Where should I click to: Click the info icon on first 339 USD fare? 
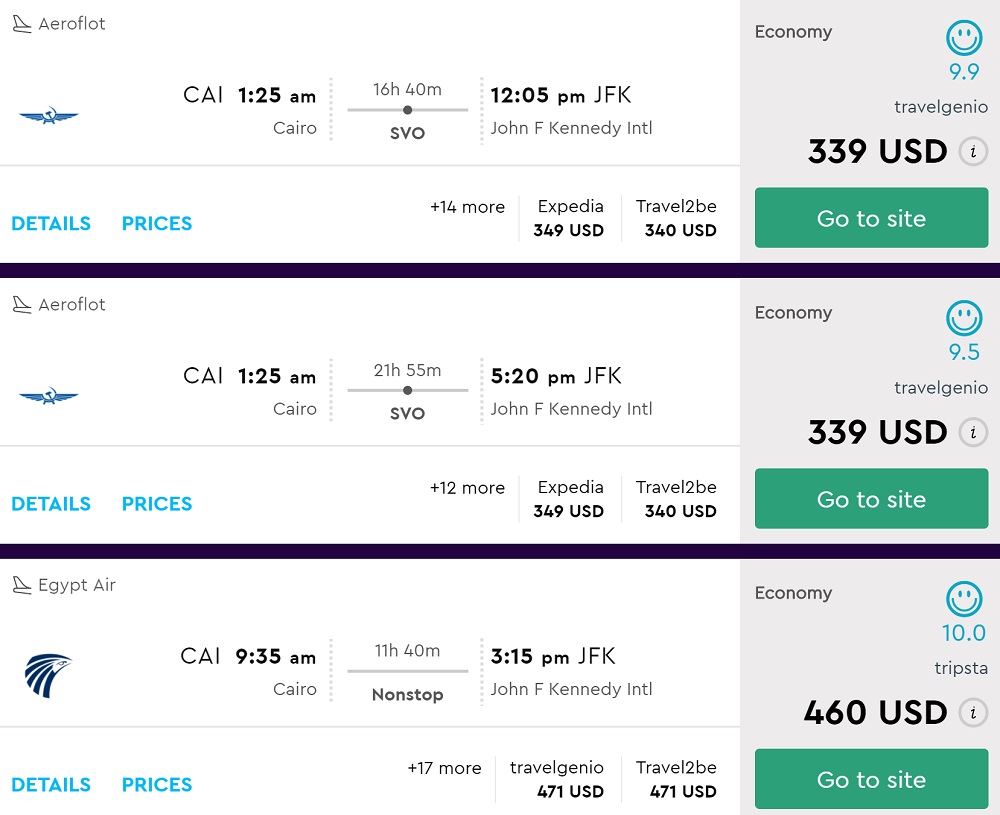tap(972, 152)
